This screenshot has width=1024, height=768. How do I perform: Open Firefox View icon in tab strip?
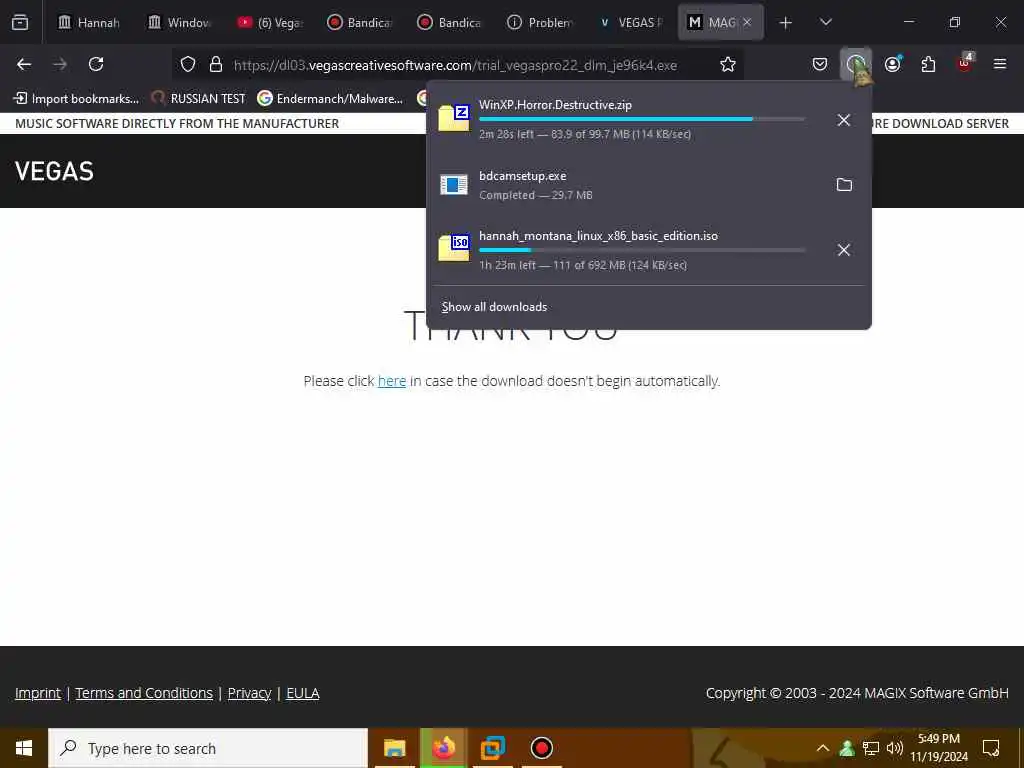[20, 22]
